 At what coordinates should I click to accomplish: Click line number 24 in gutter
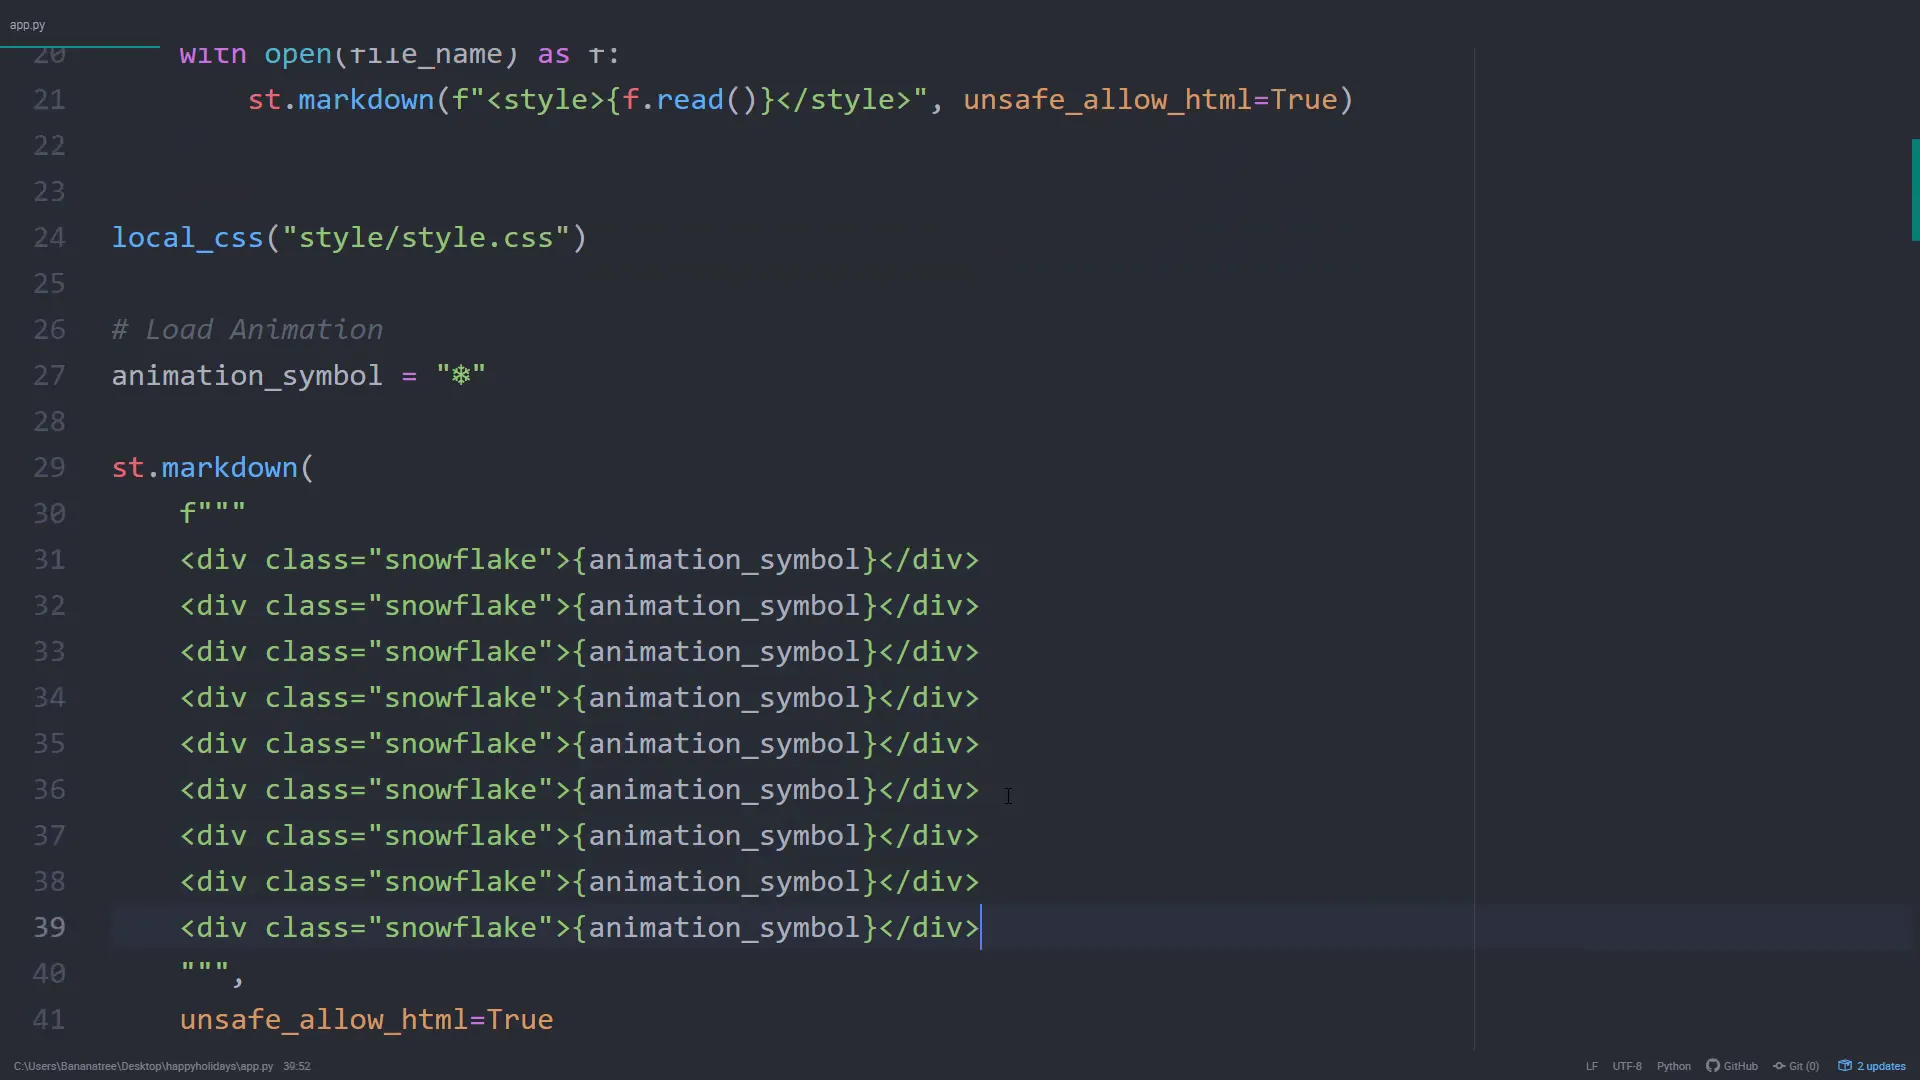coord(49,238)
